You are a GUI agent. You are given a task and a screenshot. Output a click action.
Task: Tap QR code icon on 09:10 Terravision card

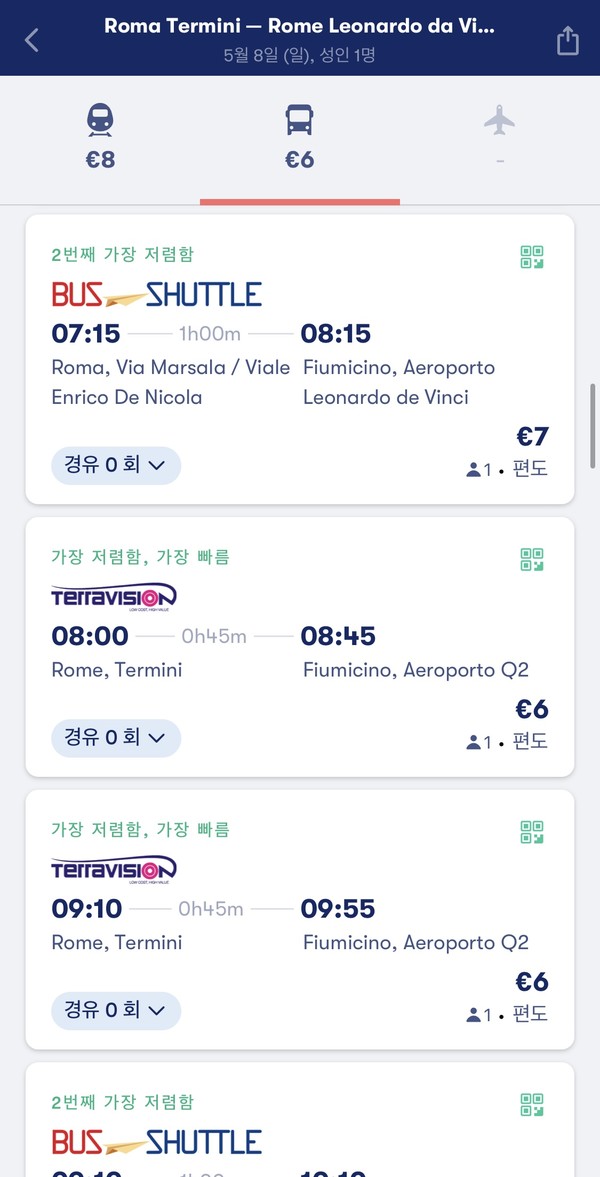532,832
